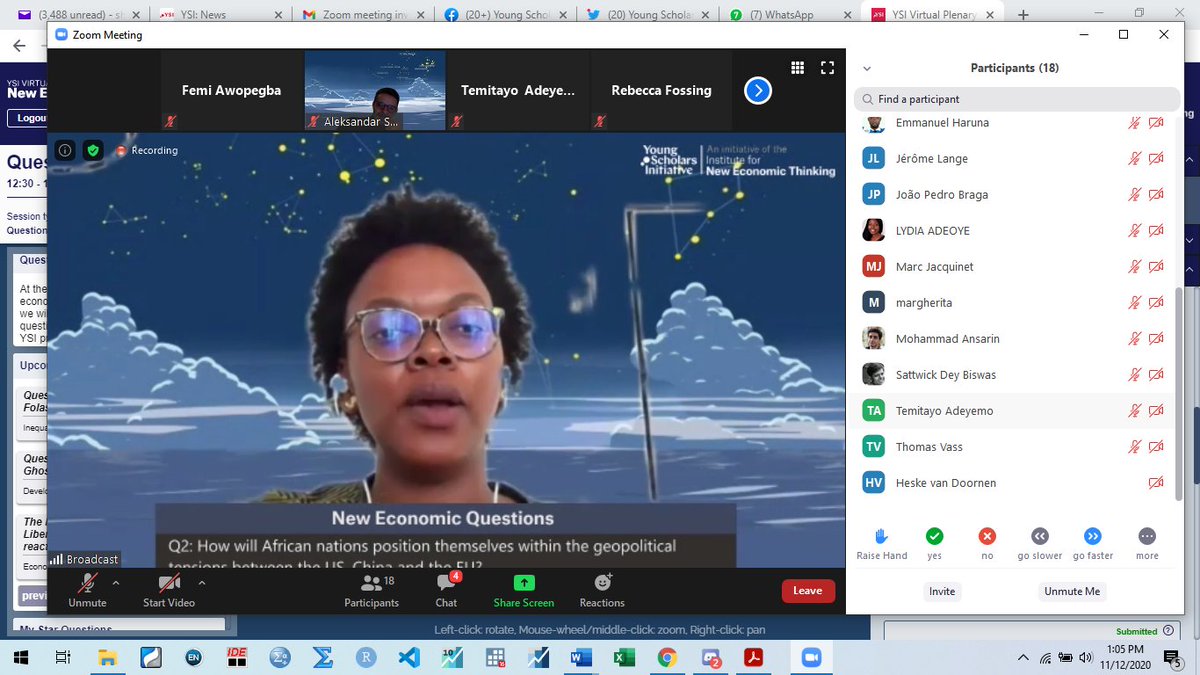Start video in Zoom toolbar
The width and height of the screenshot is (1200, 675).
pos(168,591)
